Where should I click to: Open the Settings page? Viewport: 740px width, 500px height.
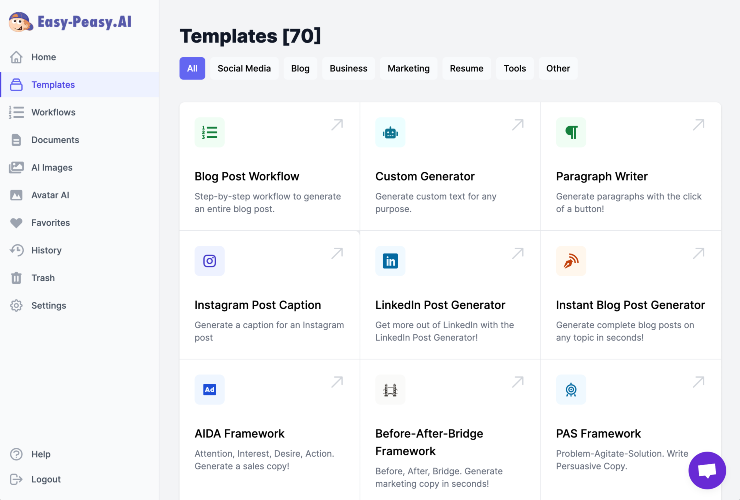pos(48,306)
